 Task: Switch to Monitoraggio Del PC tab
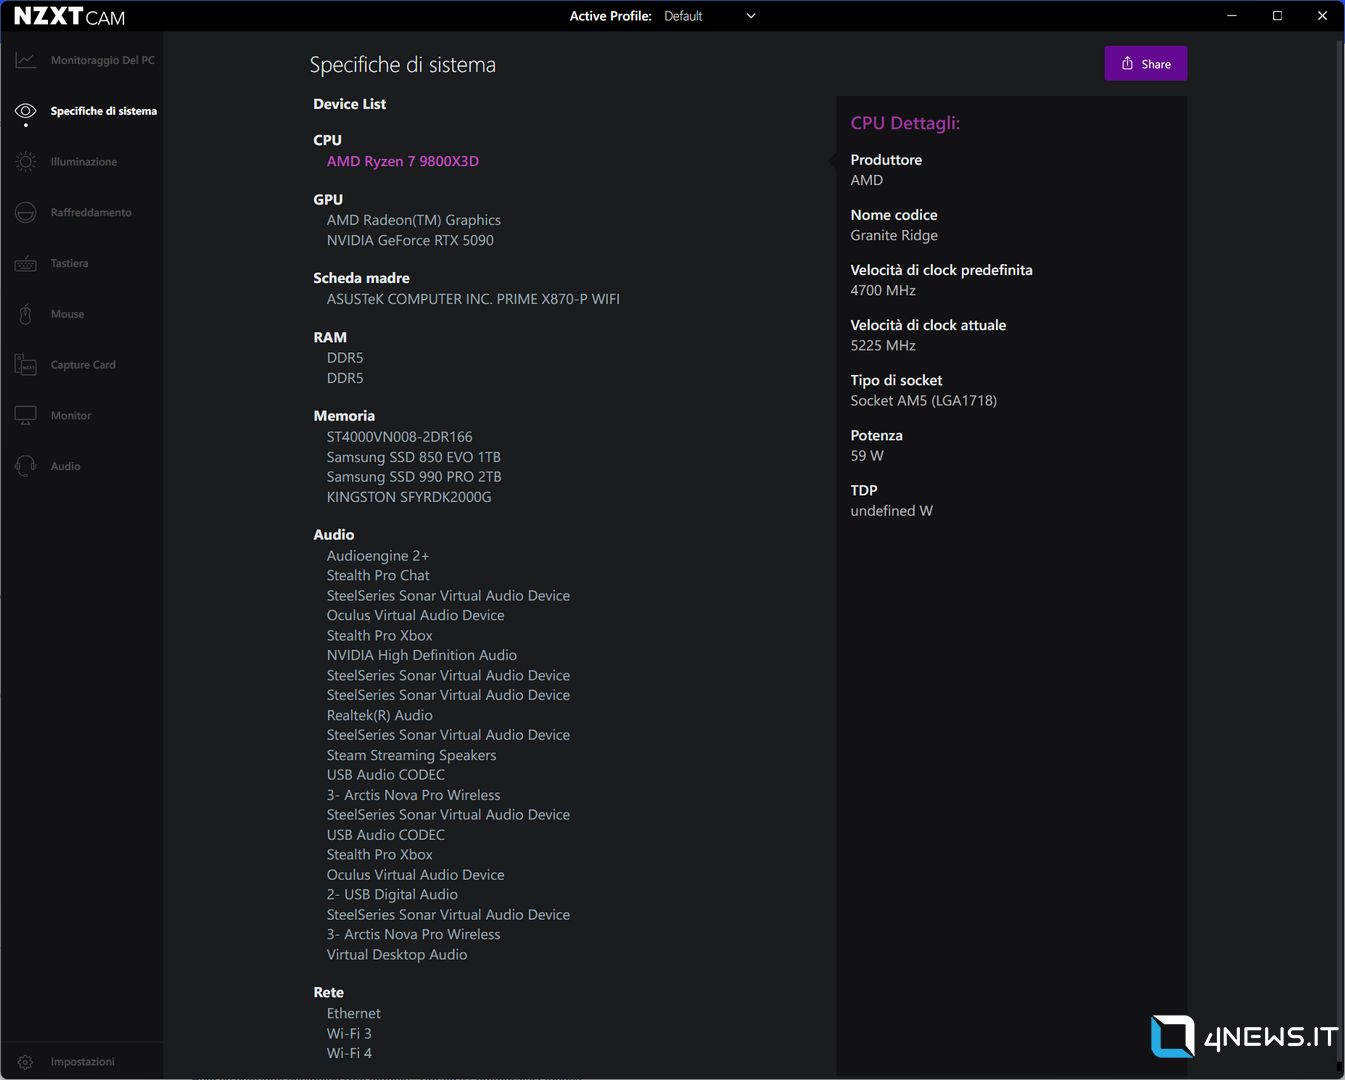point(102,60)
